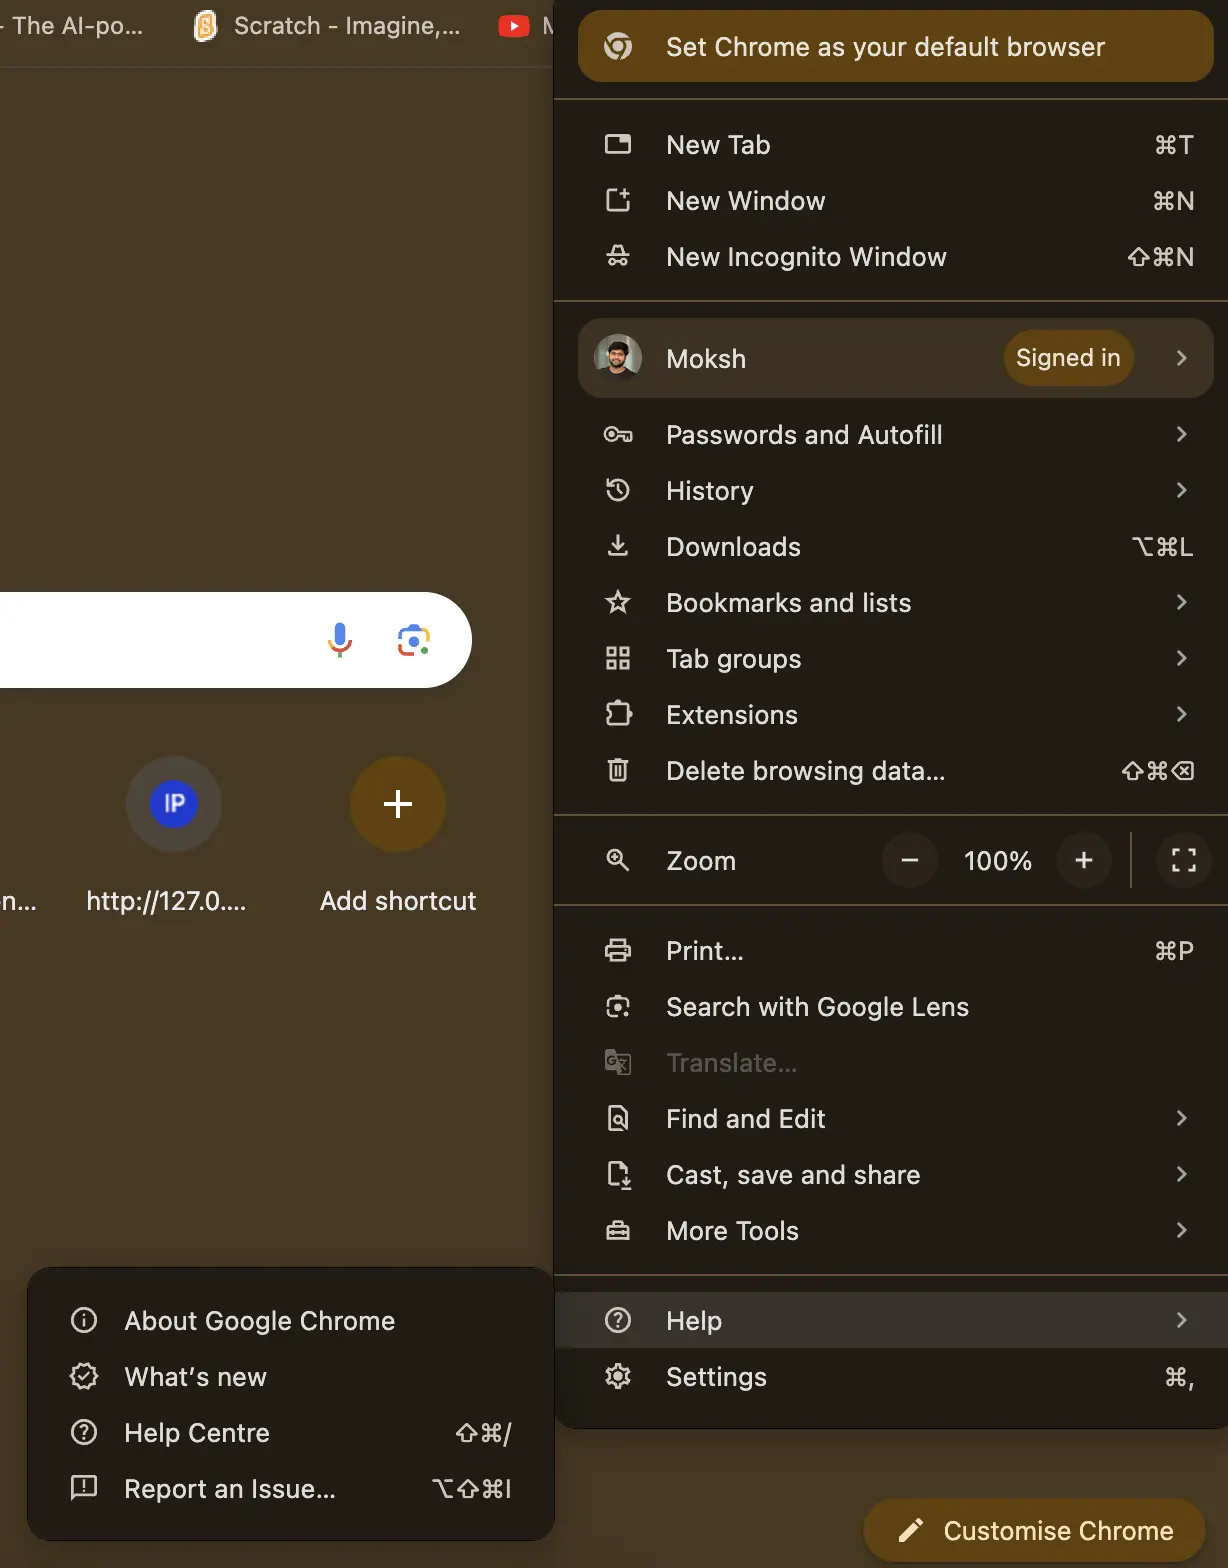Click the key icon for Passwords and Autofill
Screen dimensions: 1228x1568
[618, 435]
